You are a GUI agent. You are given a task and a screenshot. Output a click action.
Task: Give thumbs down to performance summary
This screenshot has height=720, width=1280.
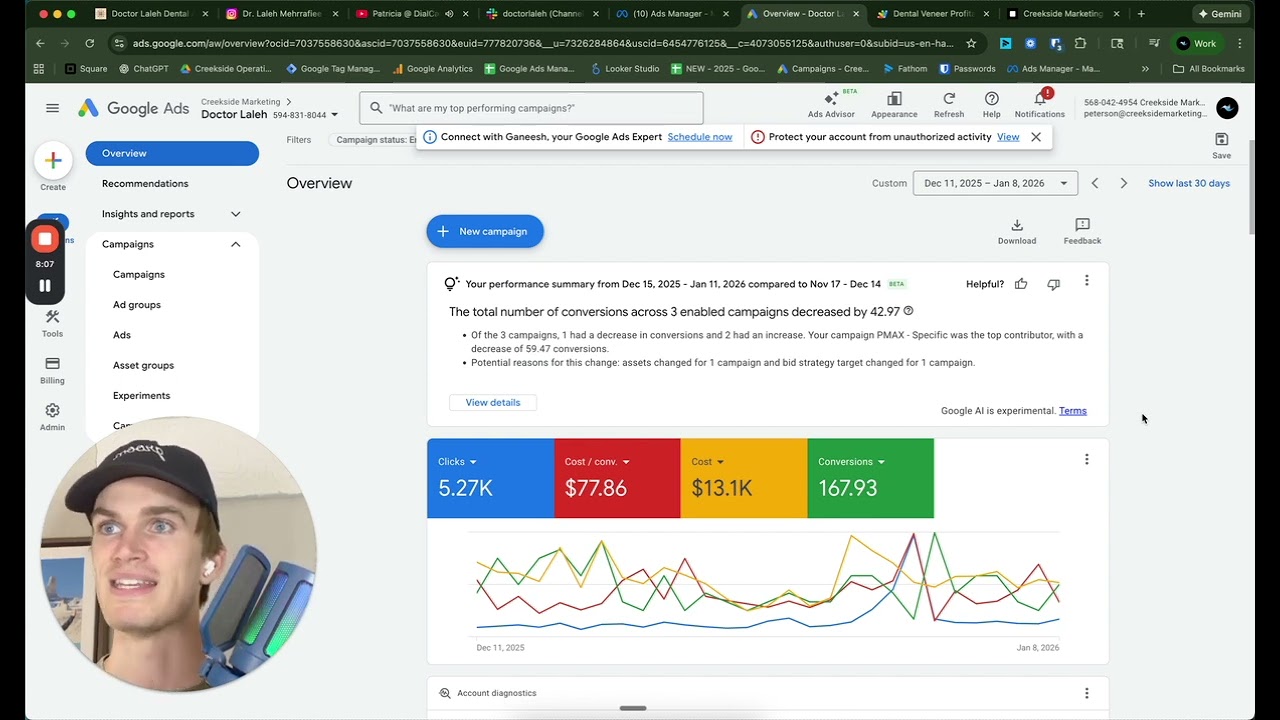coord(1053,284)
